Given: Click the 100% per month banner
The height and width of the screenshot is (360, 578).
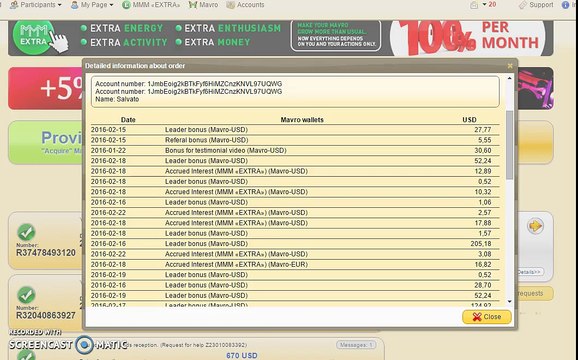Looking at the screenshot, I should pyautogui.click(x=468, y=38).
